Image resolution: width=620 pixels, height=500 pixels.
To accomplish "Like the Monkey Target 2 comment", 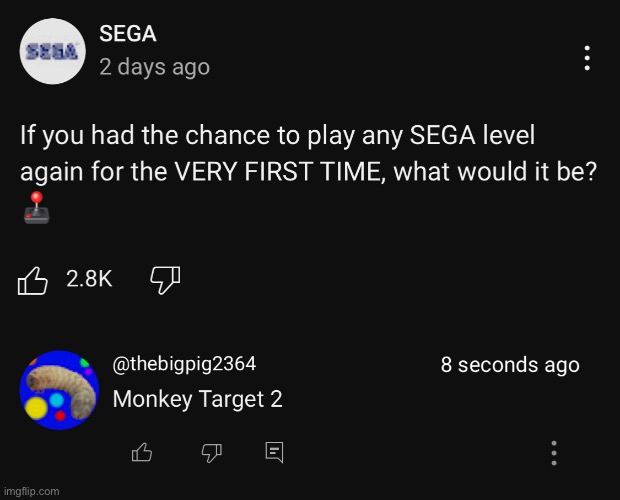I will coord(142,453).
